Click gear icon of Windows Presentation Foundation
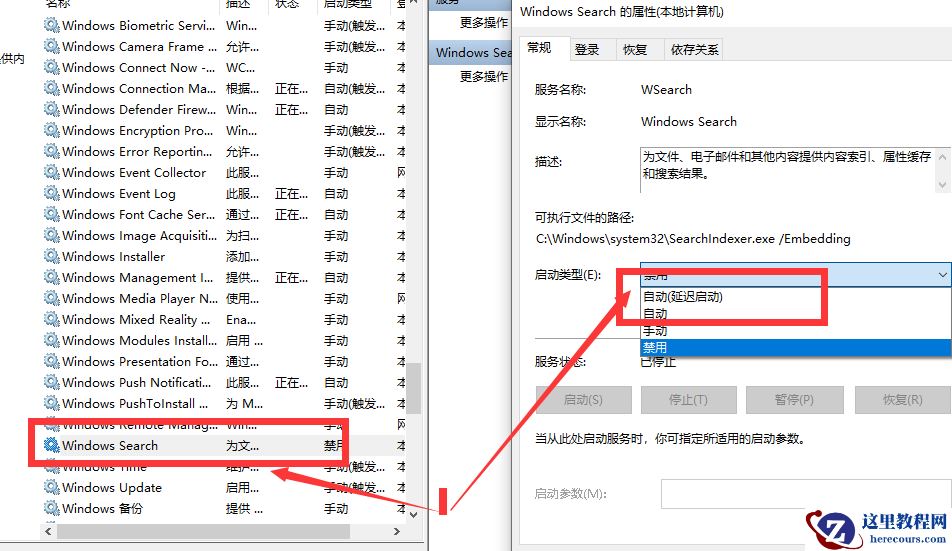The image size is (952, 551). point(52,361)
